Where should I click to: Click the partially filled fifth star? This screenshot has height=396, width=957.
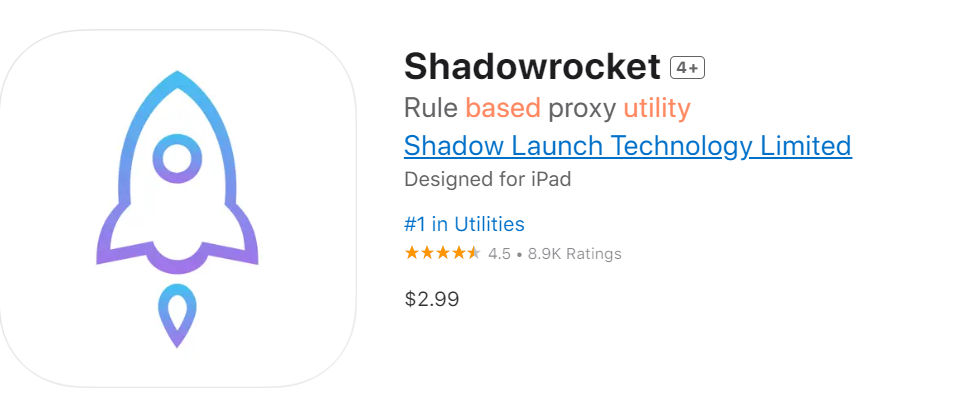[x=474, y=253]
